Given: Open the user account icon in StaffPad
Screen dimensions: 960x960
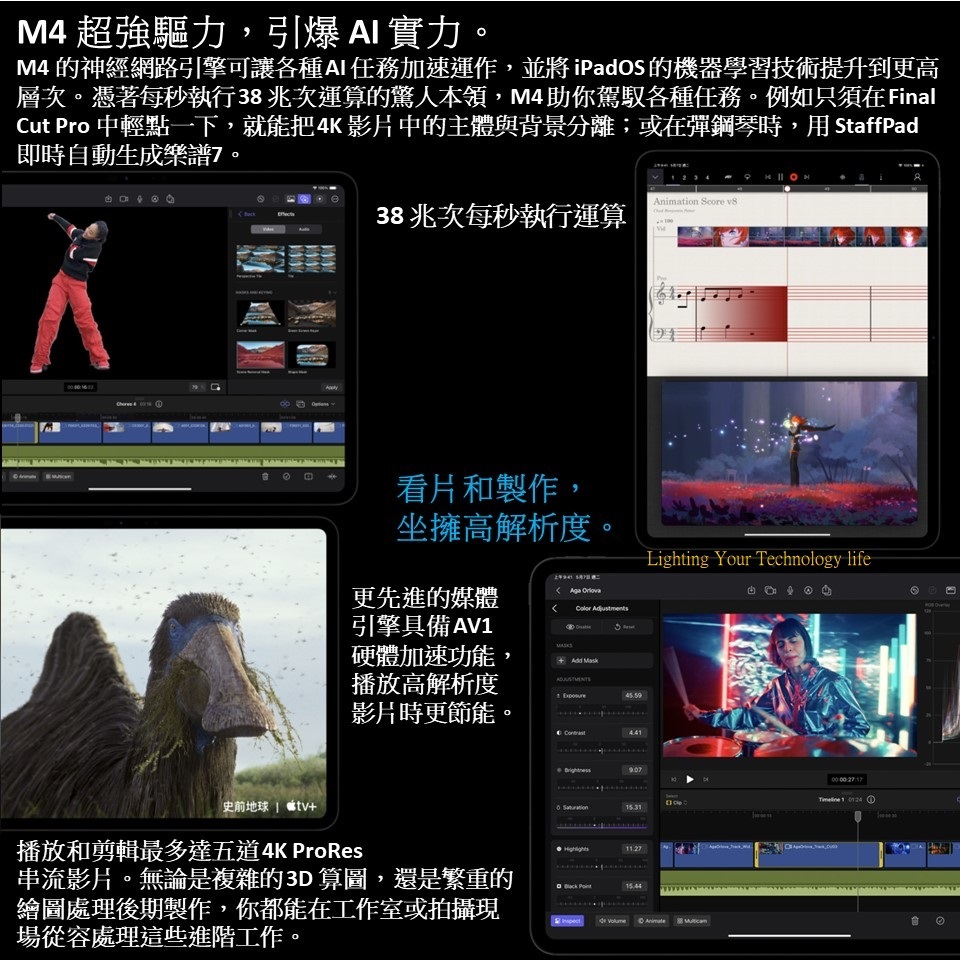Looking at the screenshot, I should [917, 177].
